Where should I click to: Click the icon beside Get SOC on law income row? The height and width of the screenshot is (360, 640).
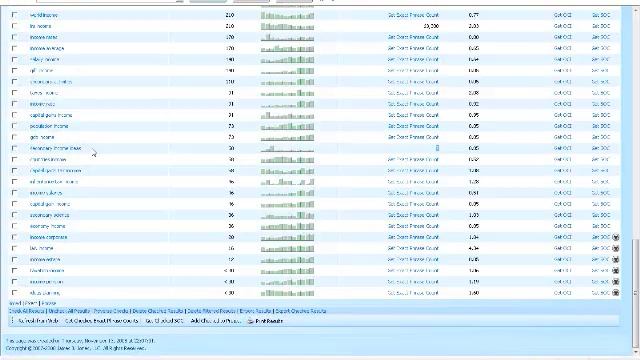click(616, 248)
